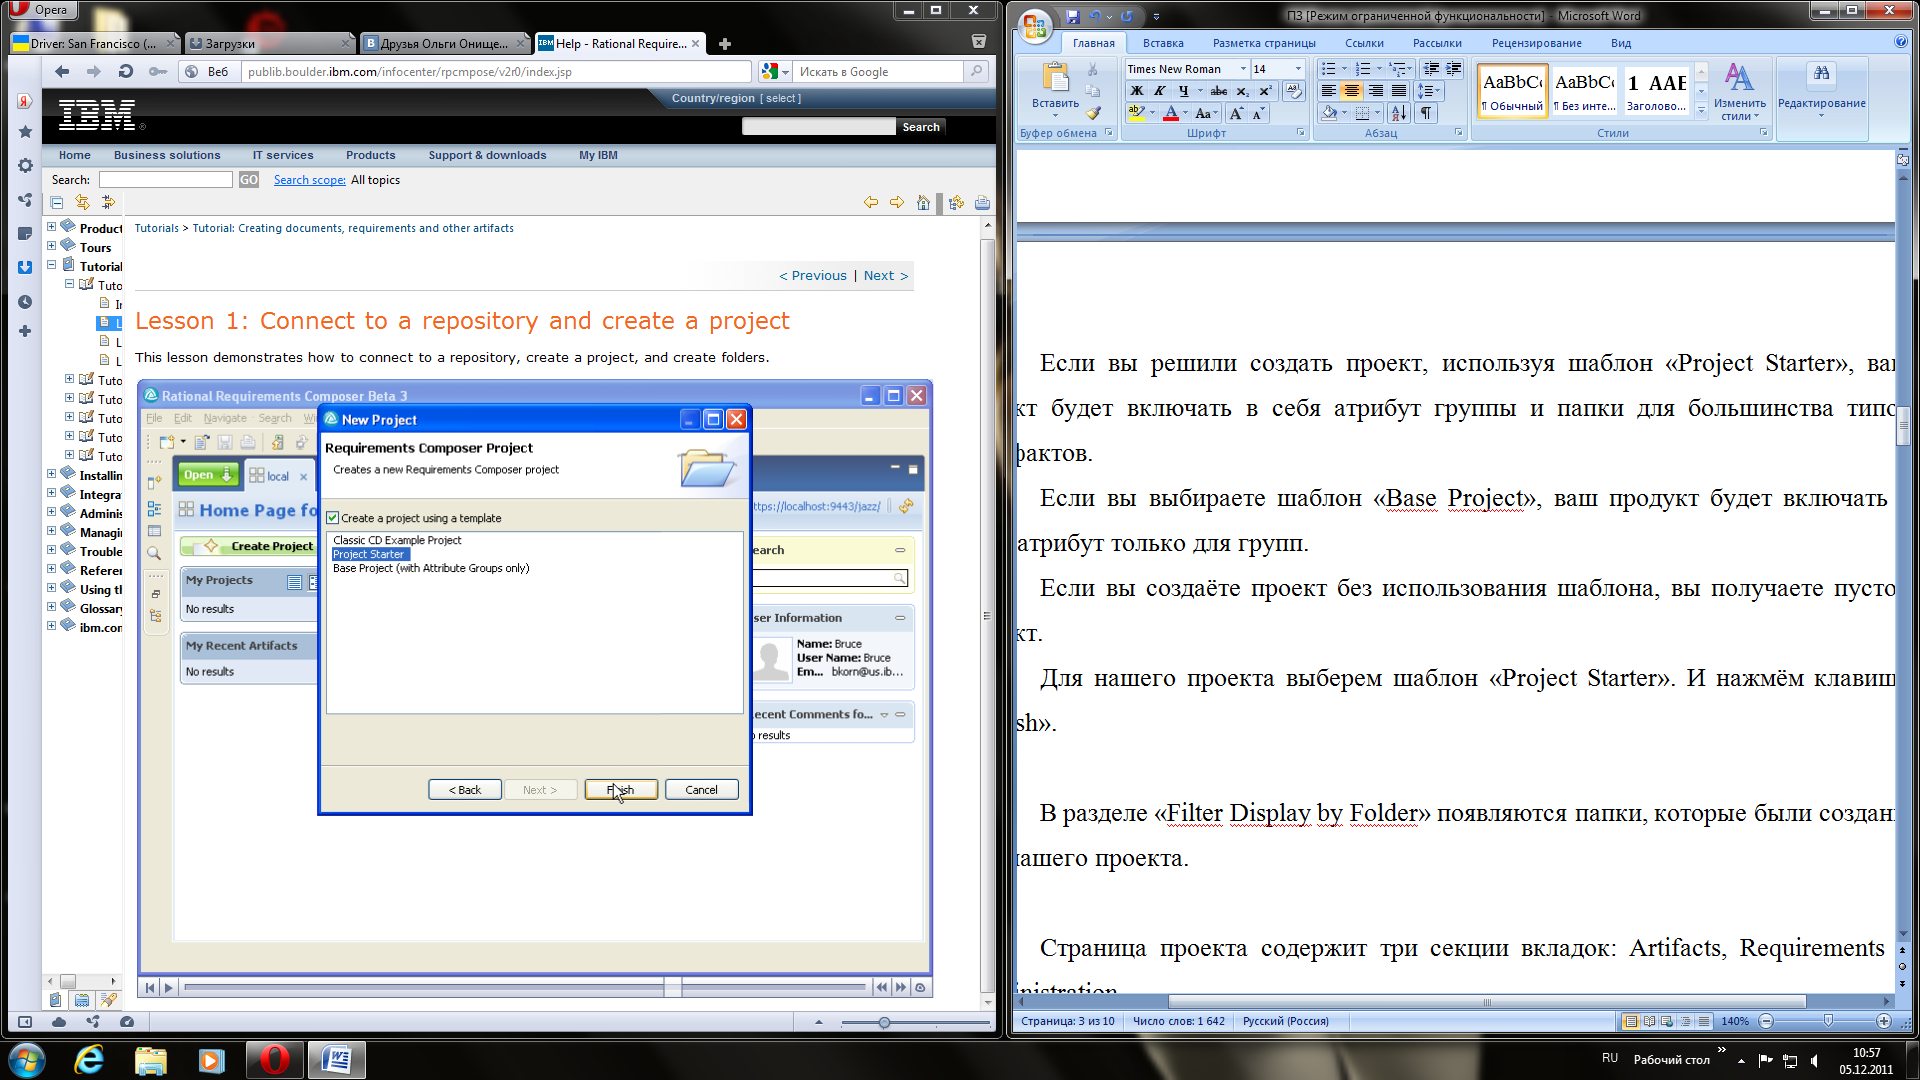Open Internet Explorer from taskbar
The width and height of the screenshot is (1920, 1080).
point(89,1060)
